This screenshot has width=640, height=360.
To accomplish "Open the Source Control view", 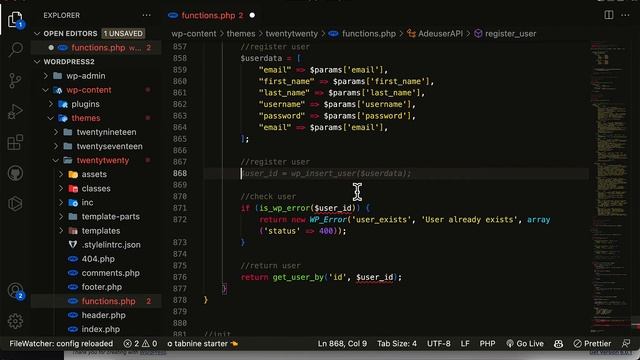I will click(15, 80).
